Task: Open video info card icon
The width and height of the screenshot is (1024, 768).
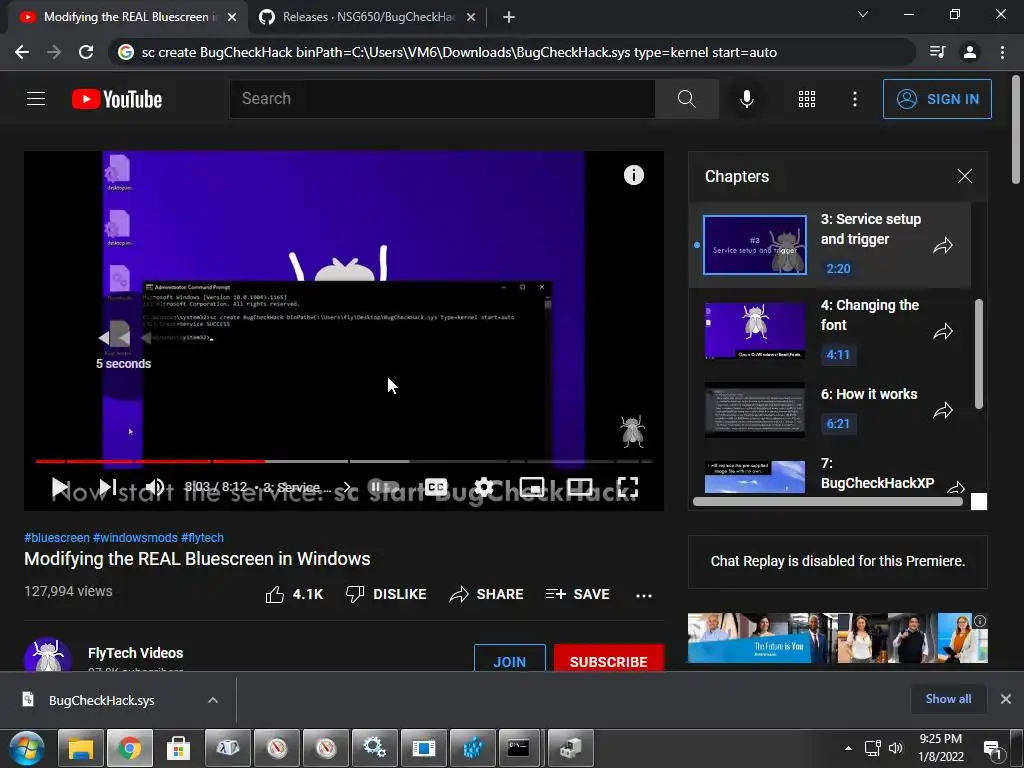Action: [x=633, y=175]
